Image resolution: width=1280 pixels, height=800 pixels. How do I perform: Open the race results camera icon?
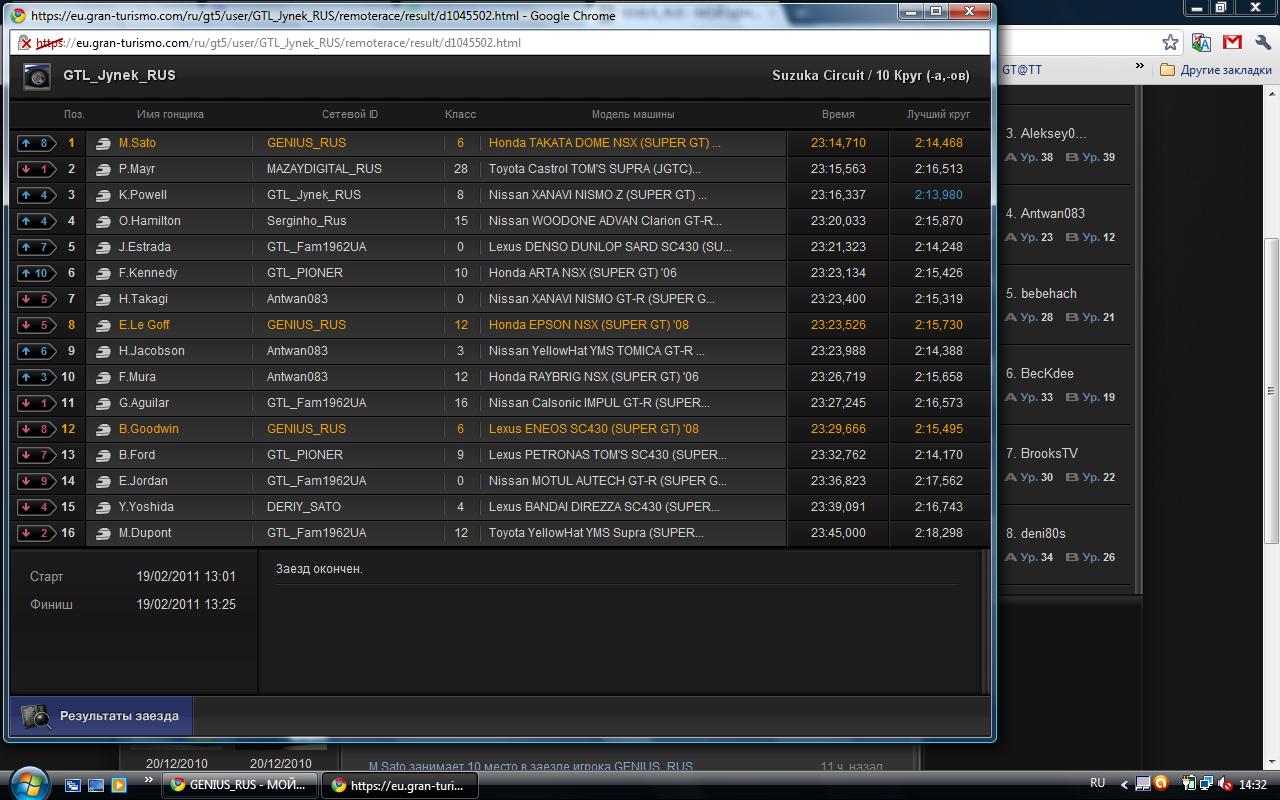coord(36,716)
